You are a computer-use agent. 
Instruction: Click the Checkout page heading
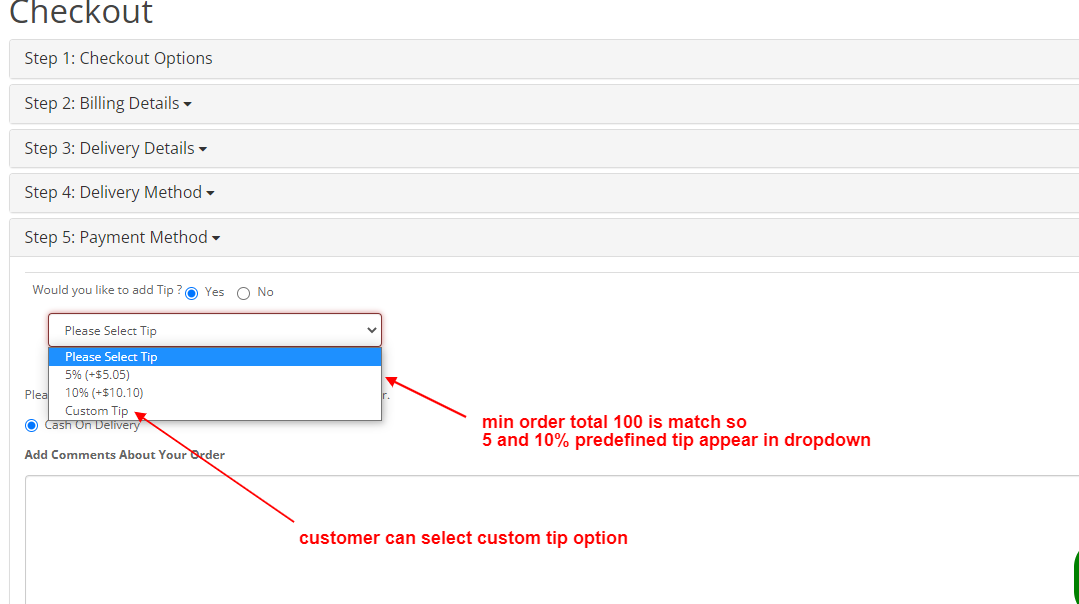[80, 14]
